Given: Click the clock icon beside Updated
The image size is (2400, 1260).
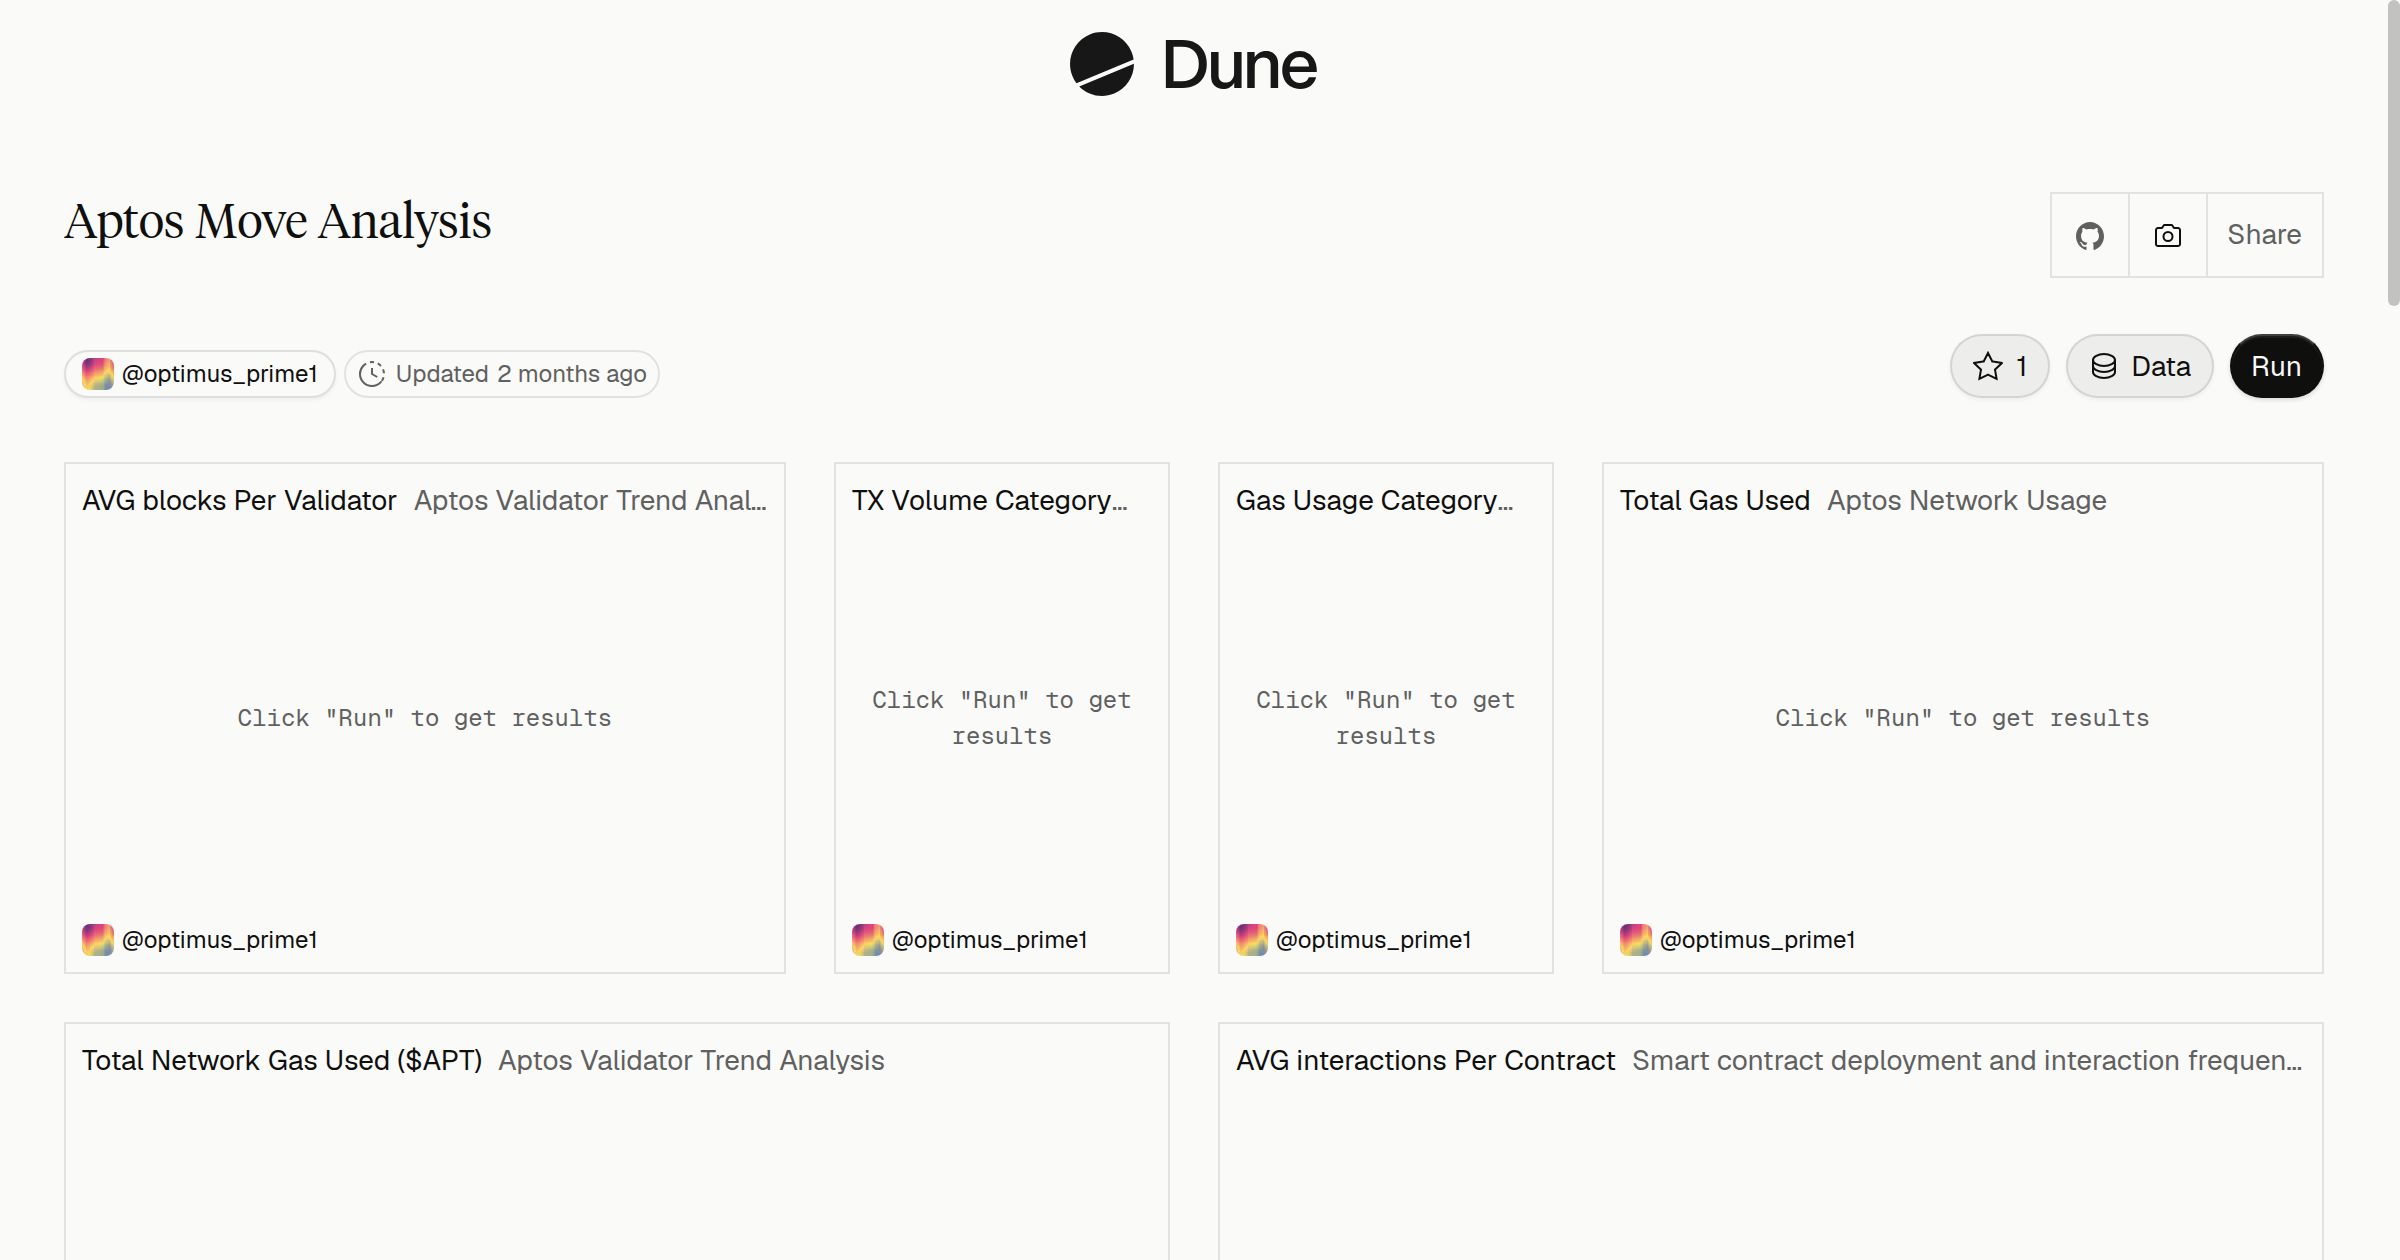Looking at the screenshot, I should pyautogui.click(x=372, y=374).
